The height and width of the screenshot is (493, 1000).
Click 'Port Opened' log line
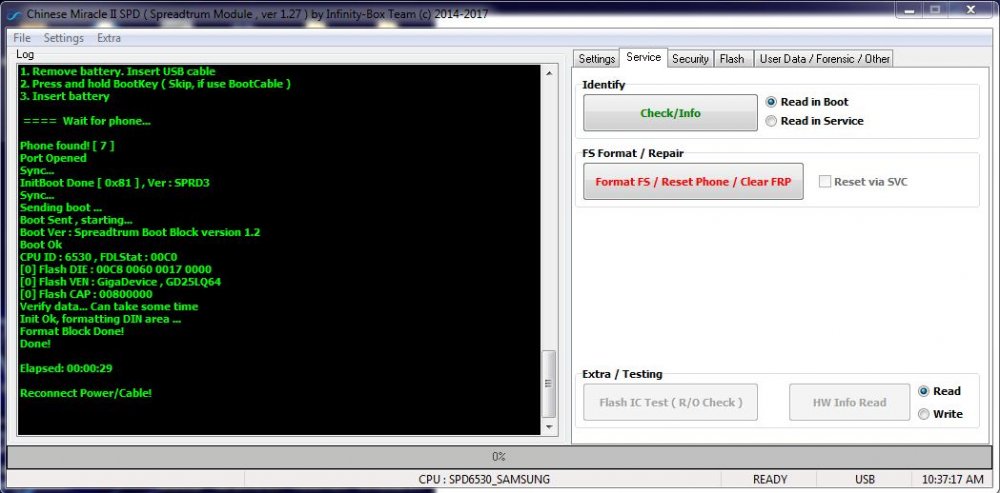(53, 158)
